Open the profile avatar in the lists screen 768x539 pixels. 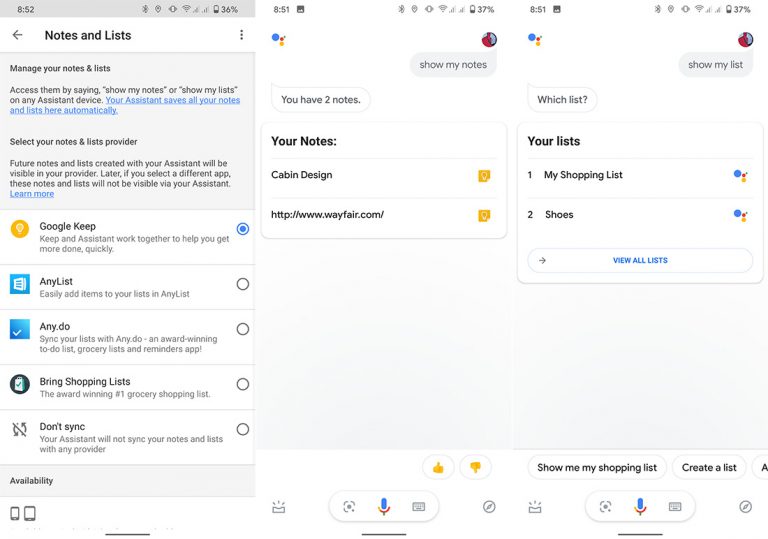pyautogui.click(x=745, y=39)
